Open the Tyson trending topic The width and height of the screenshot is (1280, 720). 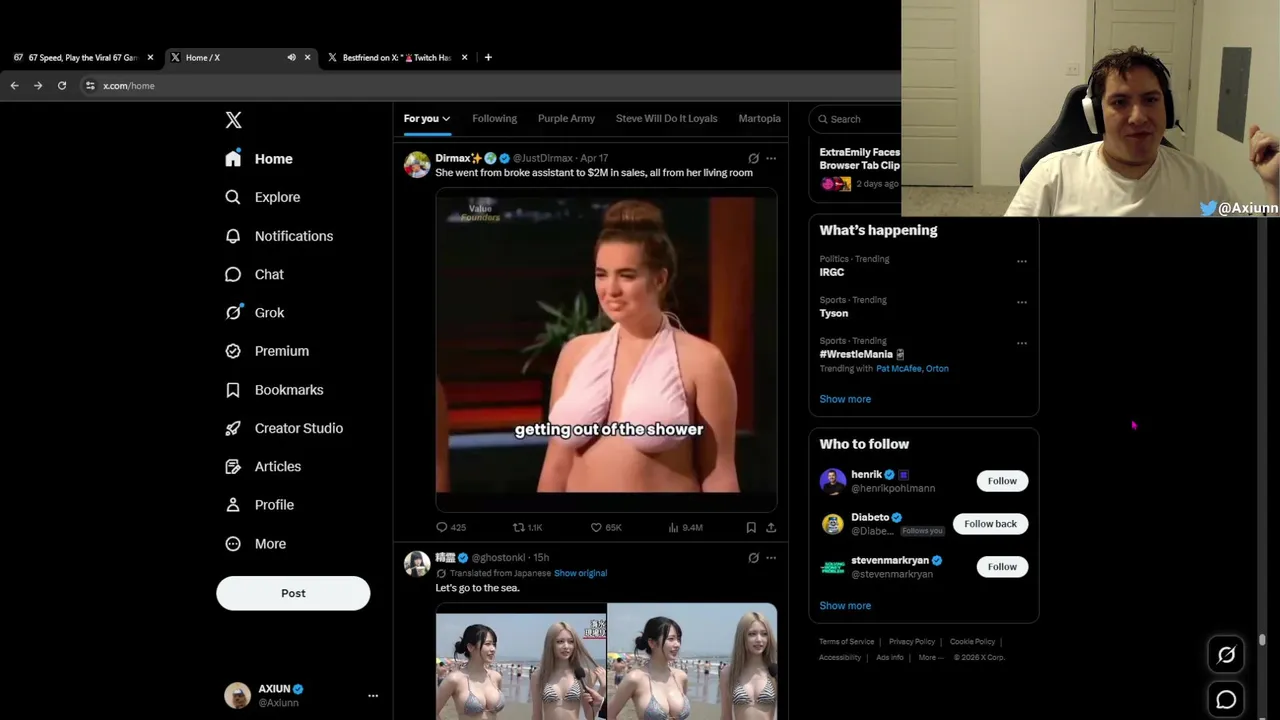(x=833, y=313)
